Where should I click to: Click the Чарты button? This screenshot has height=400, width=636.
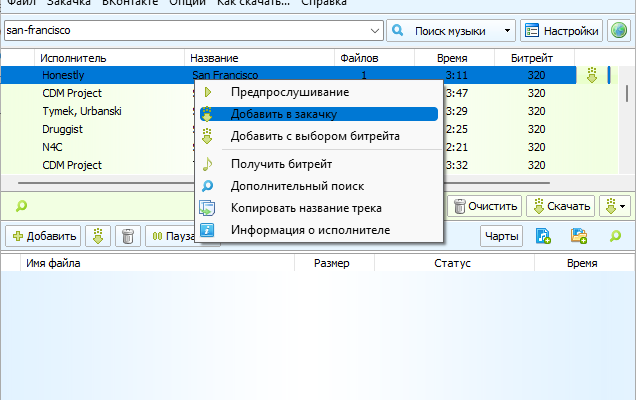[x=501, y=236]
